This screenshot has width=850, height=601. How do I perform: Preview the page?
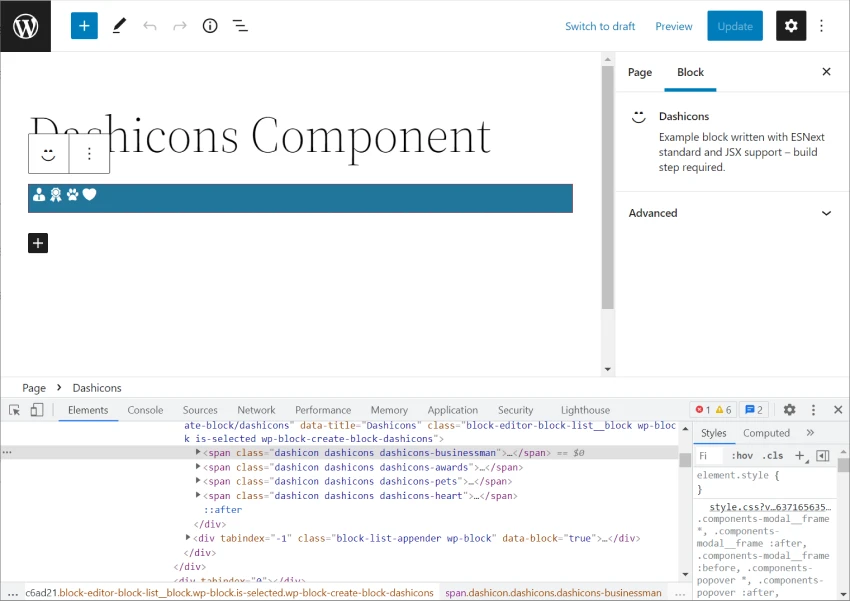[x=674, y=26]
